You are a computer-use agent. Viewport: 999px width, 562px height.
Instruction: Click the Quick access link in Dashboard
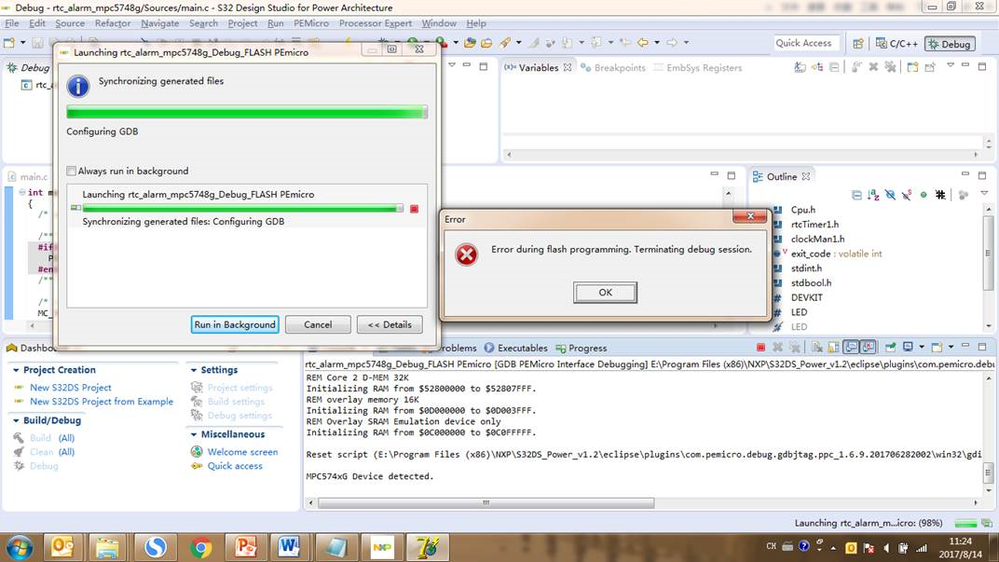point(234,466)
